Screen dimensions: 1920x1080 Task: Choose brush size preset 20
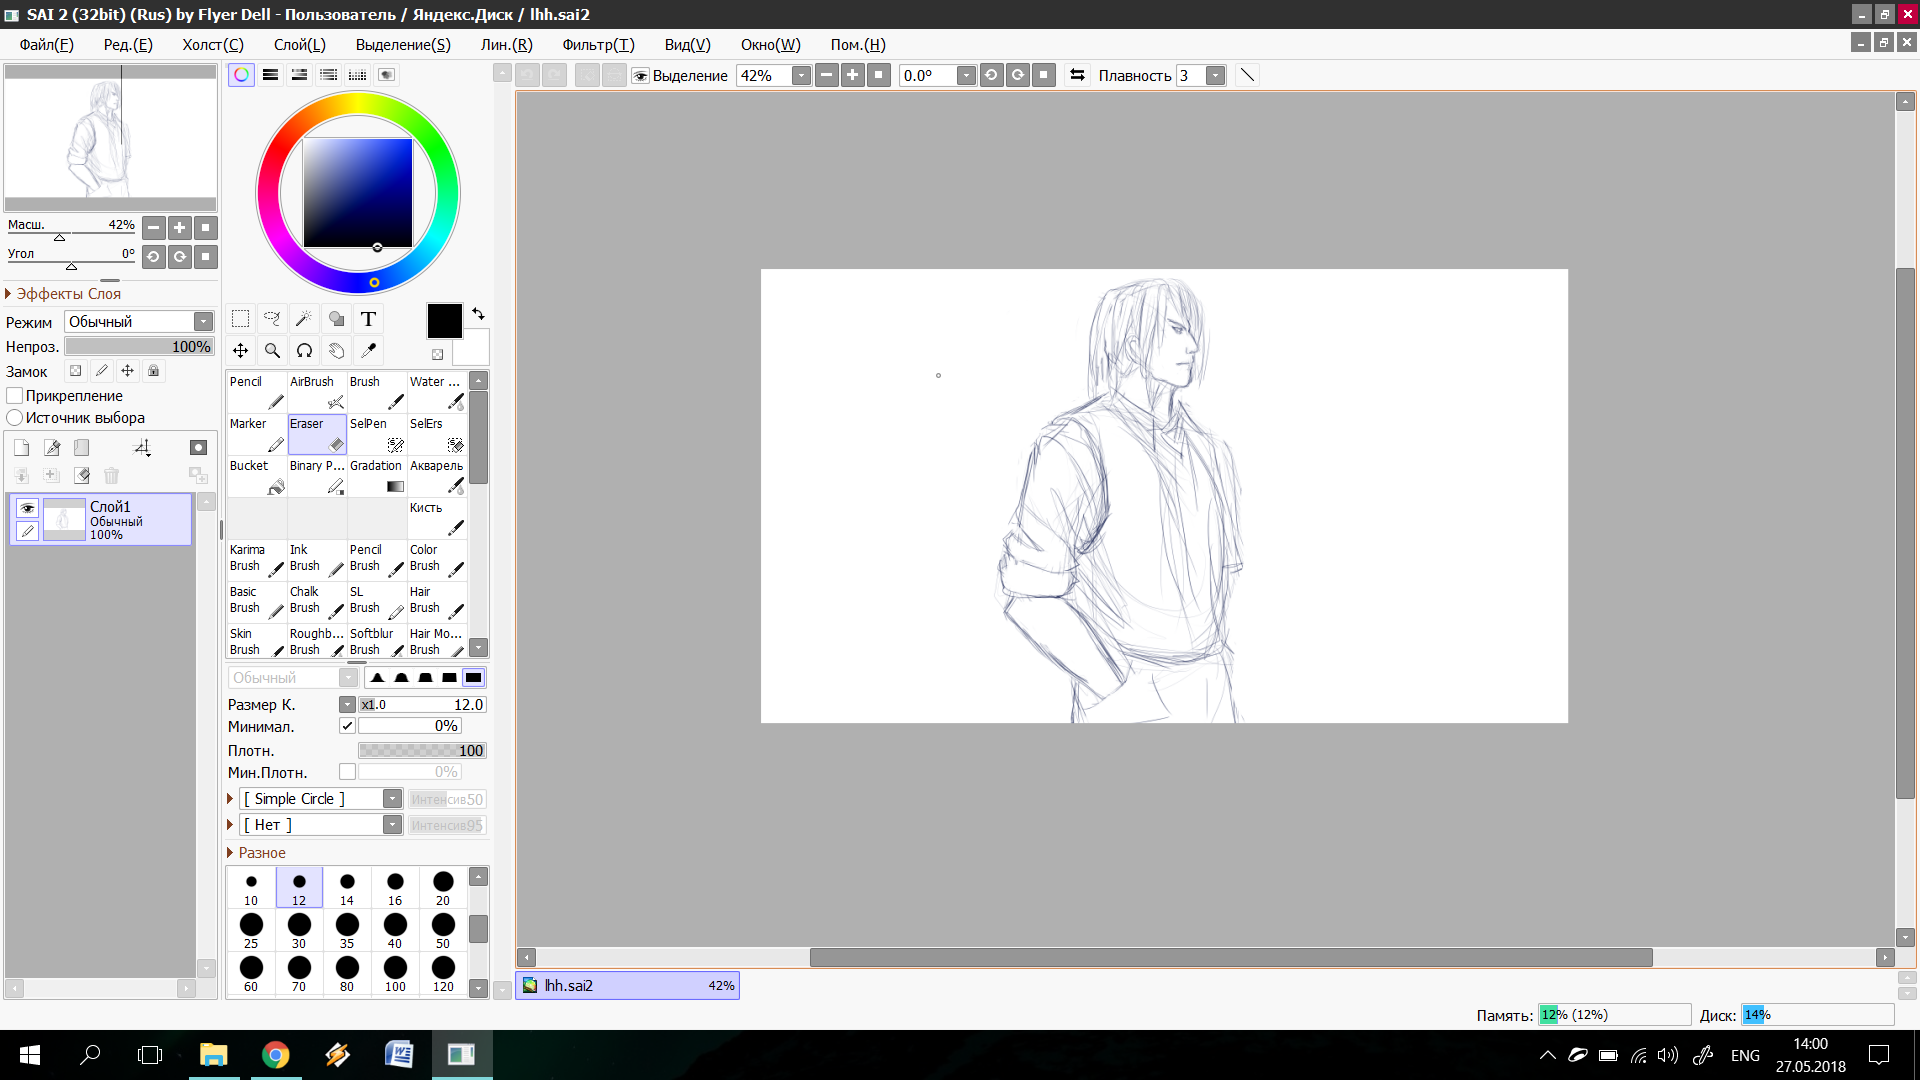[x=443, y=886]
